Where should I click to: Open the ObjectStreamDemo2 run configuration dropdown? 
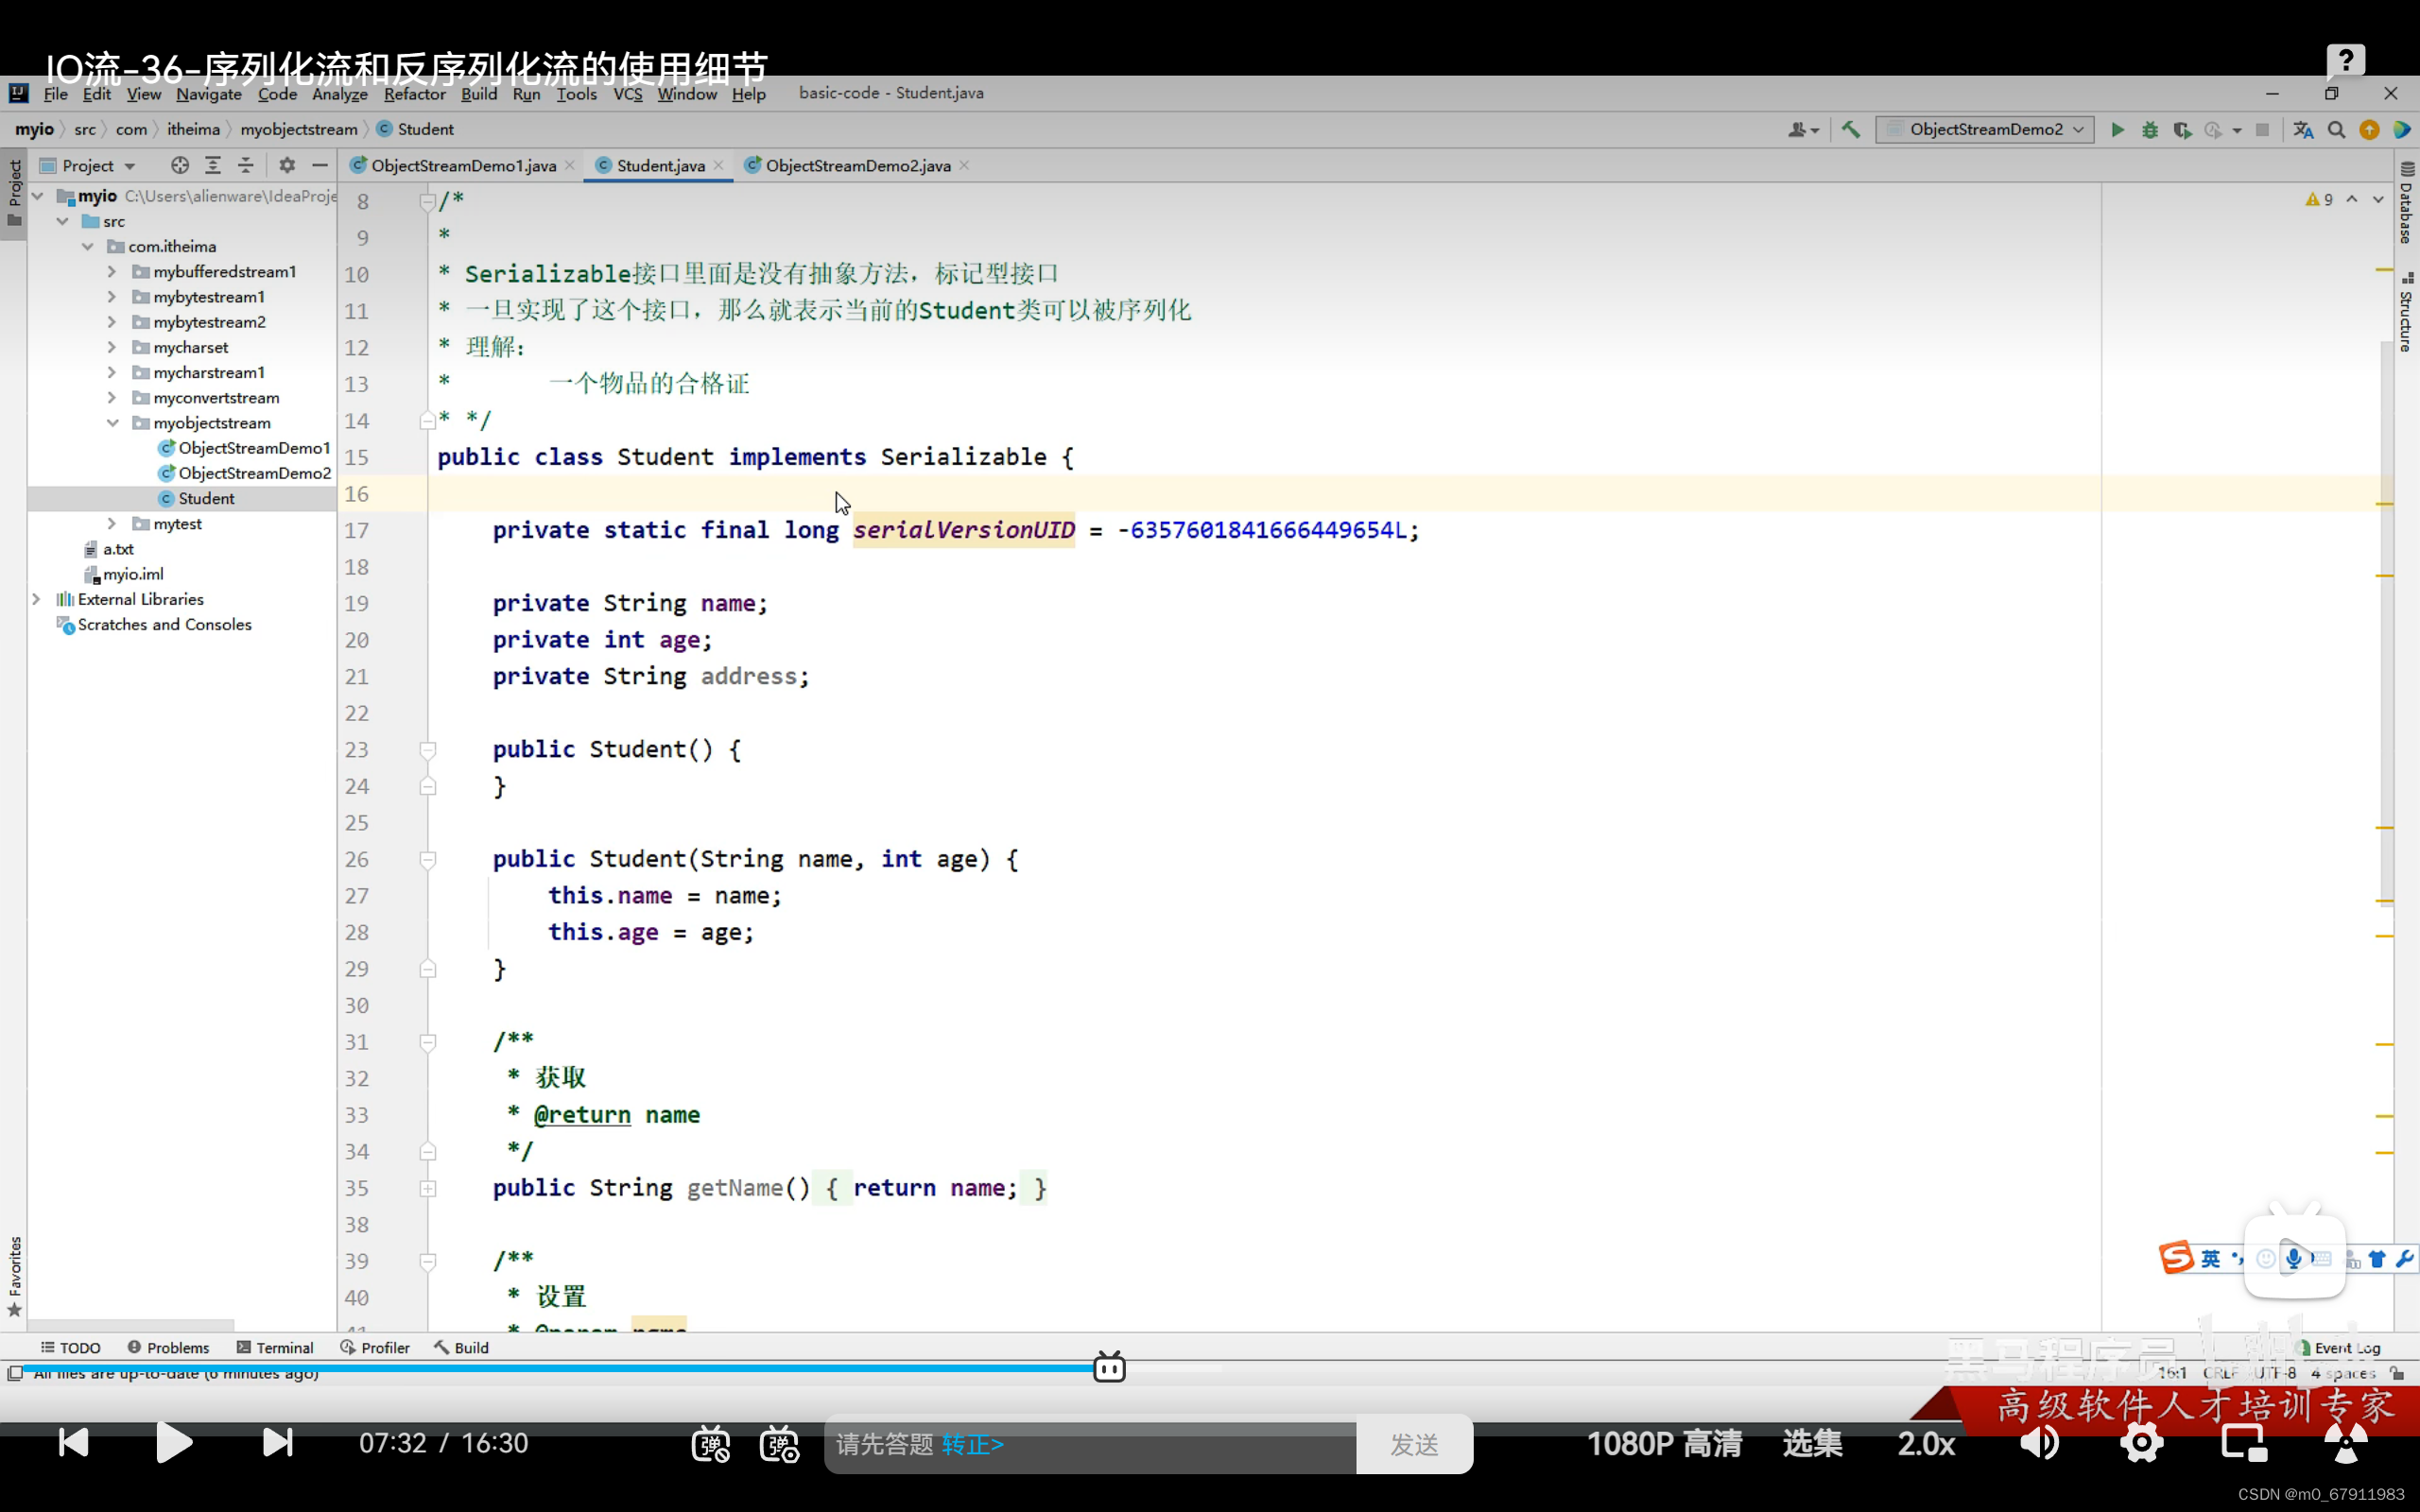(1985, 130)
